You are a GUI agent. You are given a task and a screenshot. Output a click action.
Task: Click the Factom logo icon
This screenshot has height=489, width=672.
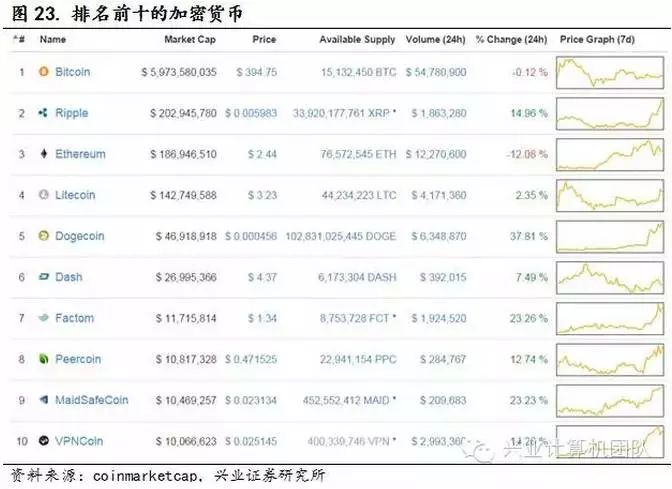[x=44, y=318]
